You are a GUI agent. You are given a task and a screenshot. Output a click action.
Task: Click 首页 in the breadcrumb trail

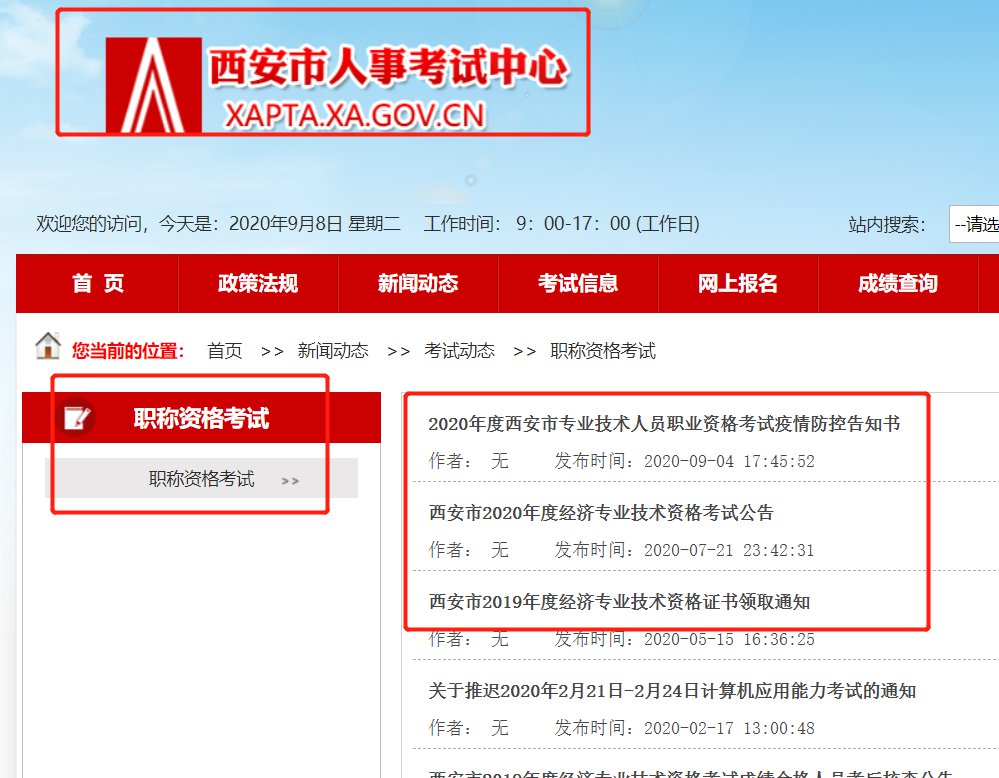tap(224, 351)
